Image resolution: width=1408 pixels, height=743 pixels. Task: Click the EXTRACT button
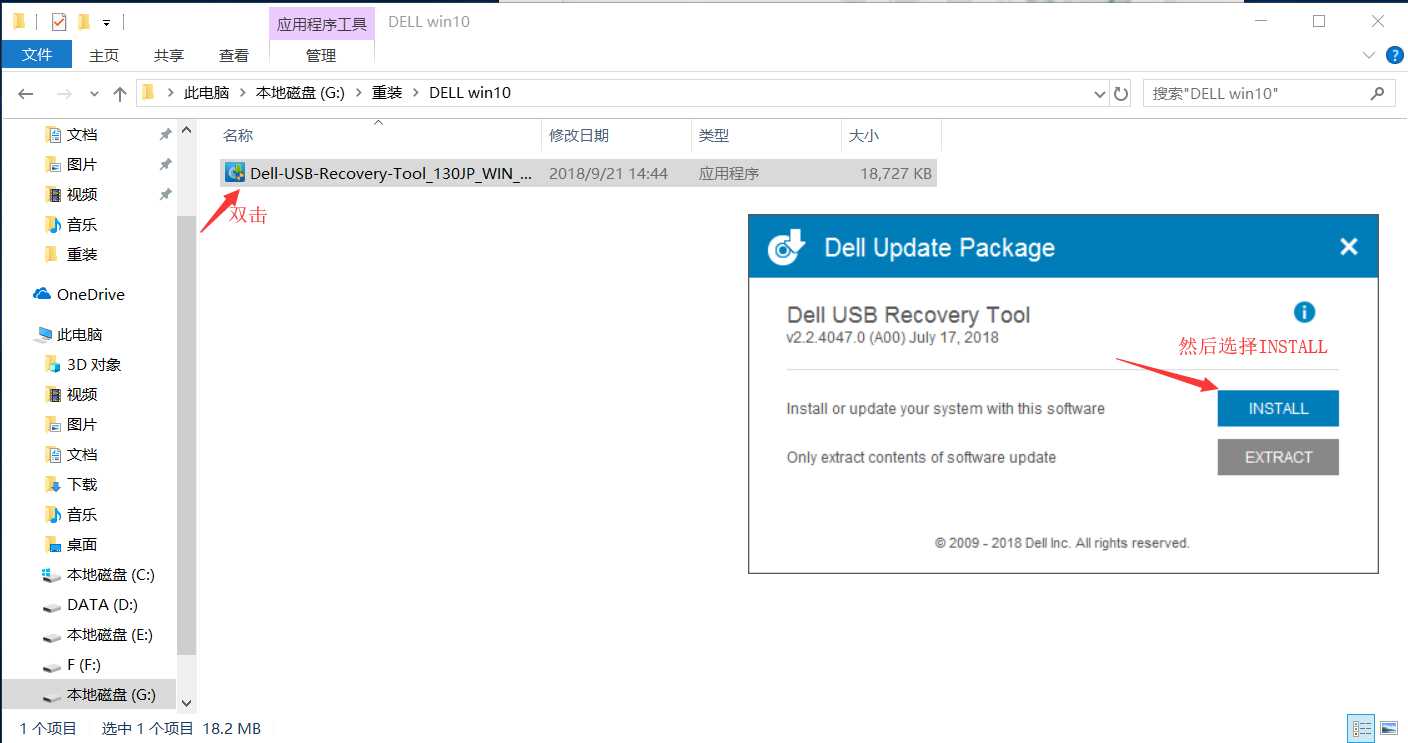tap(1278, 457)
